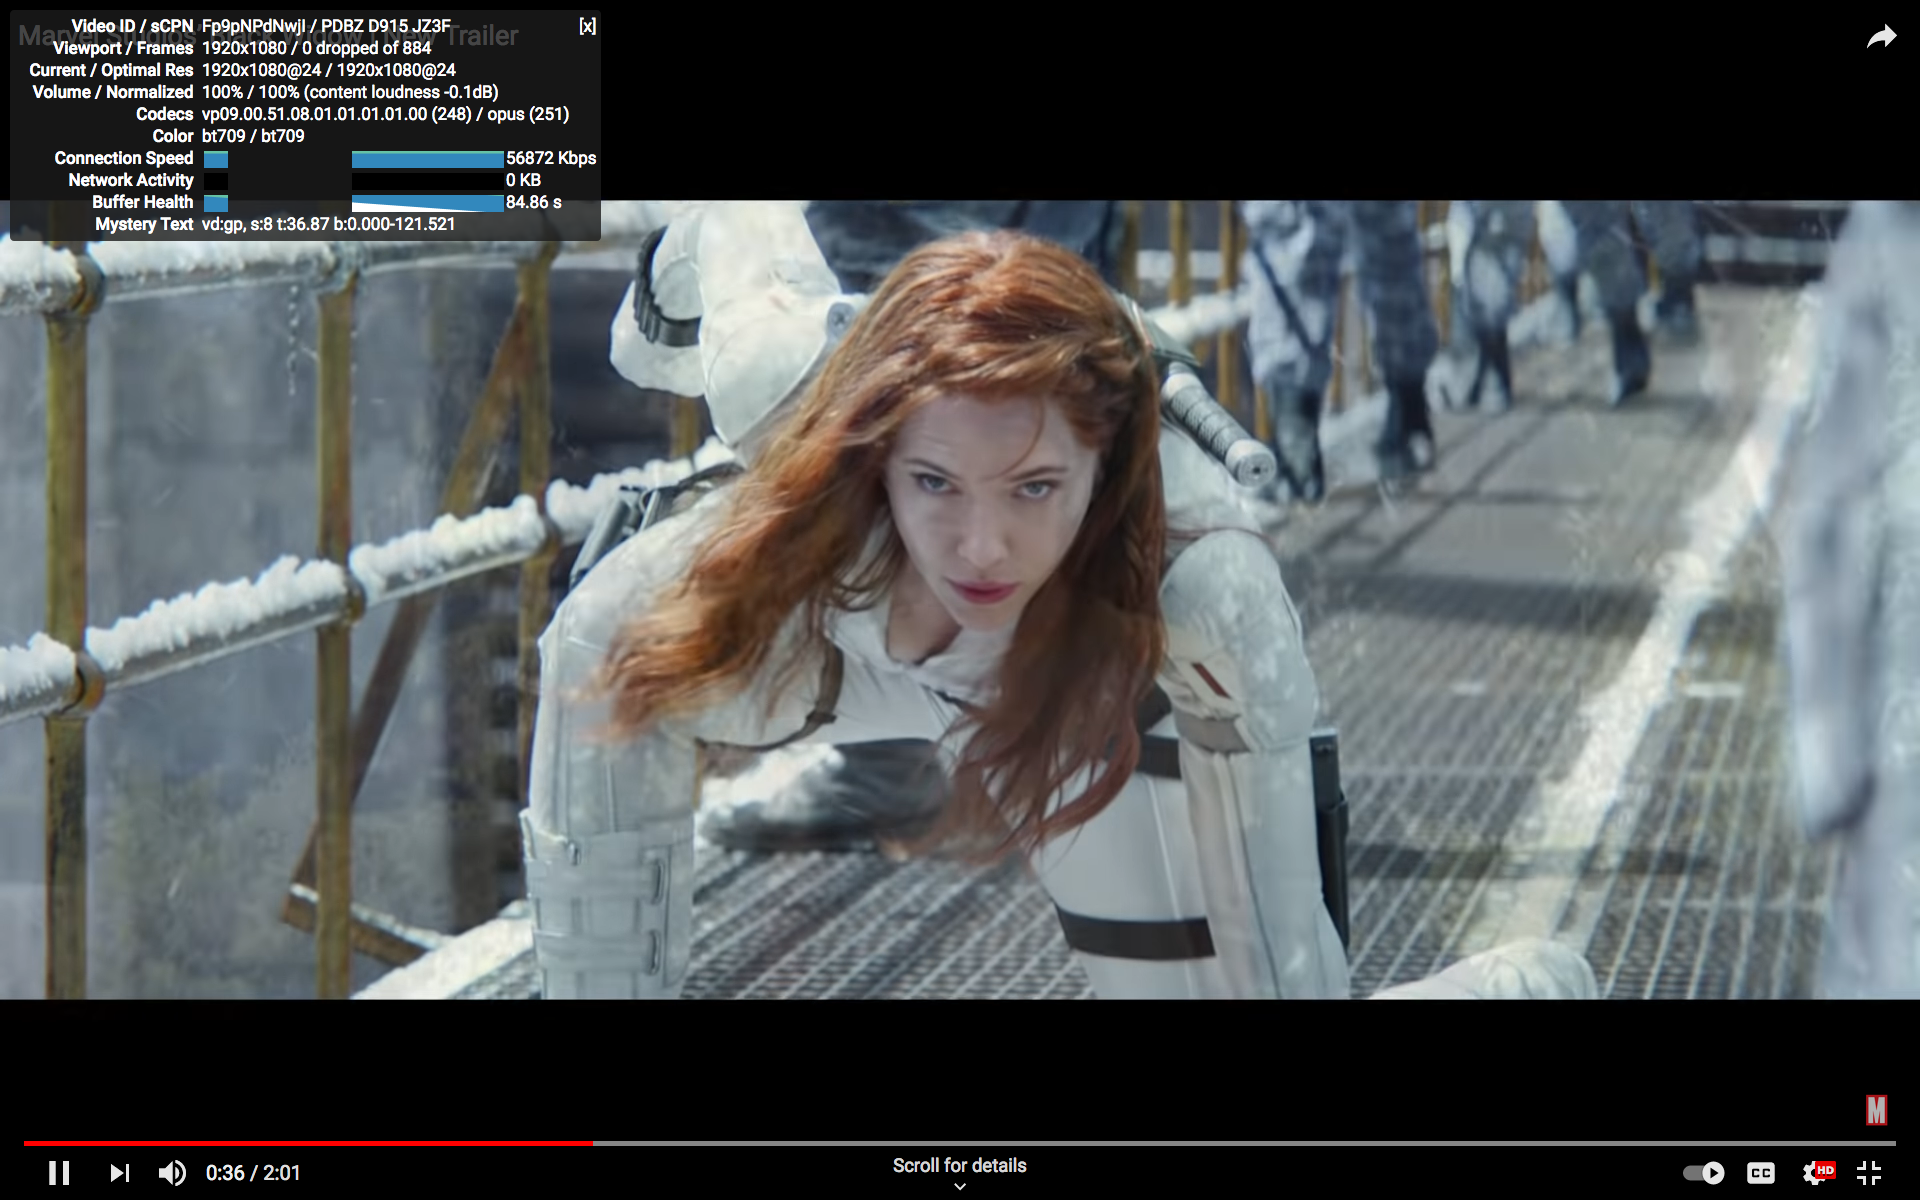
Task: Click Scroll for details text
Action: [959, 1165]
